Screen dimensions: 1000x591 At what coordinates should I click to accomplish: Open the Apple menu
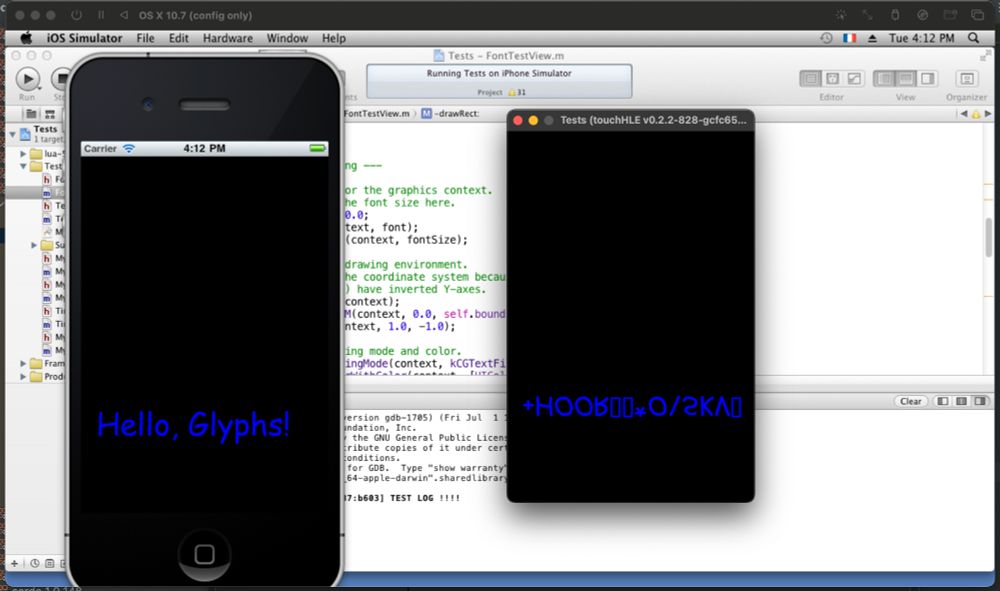(26, 38)
